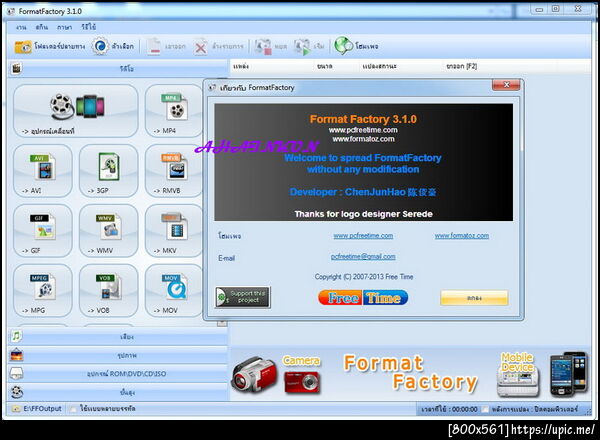
Task: Open the Language menu in menu bar
Action: (64, 27)
